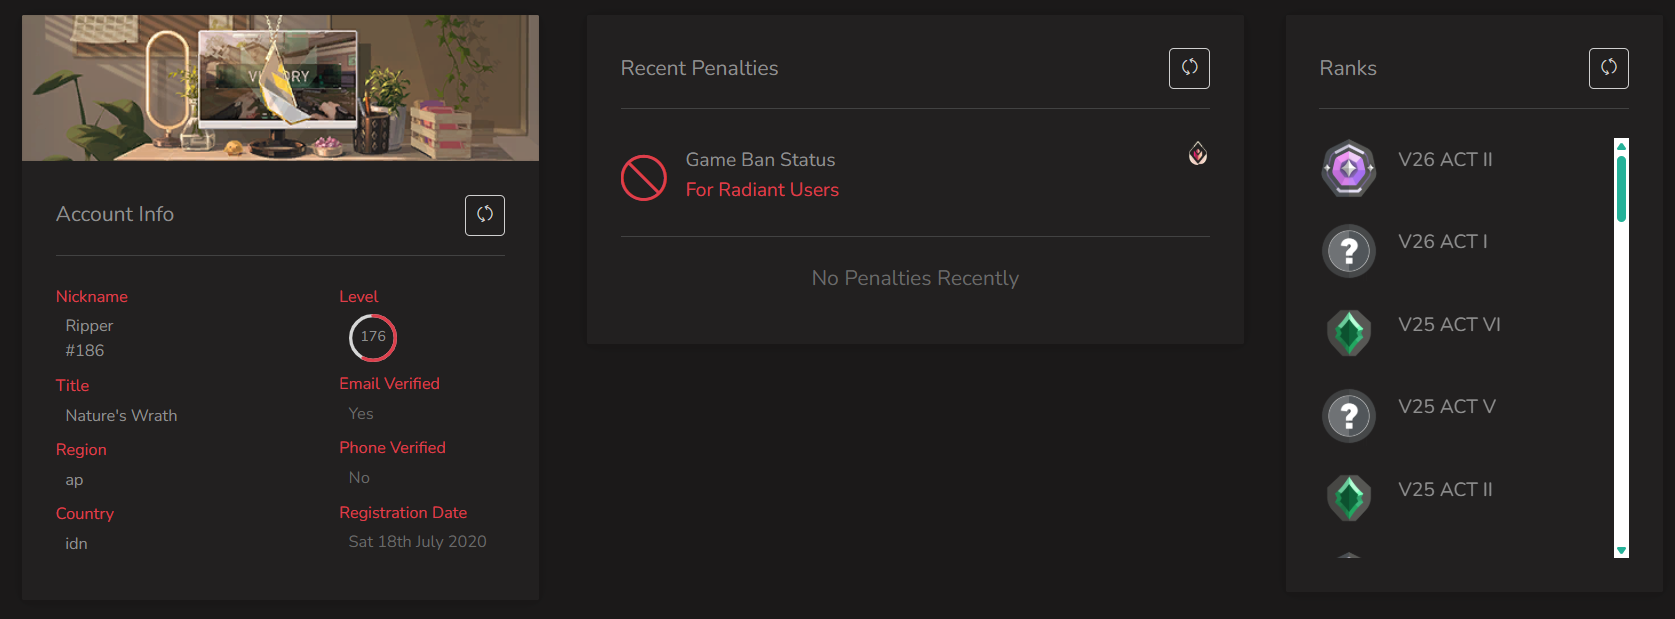This screenshot has height=619, width=1675.
Task: Click the 'For Radiant Users' link text
Action: pyautogui.click(x=762, y=190)
